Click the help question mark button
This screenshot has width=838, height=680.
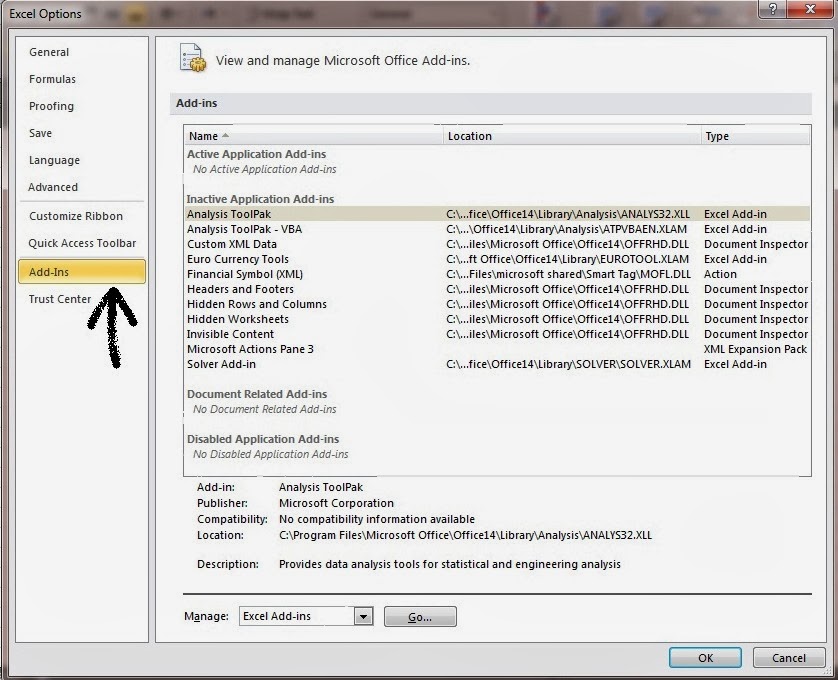pos(772,9)
